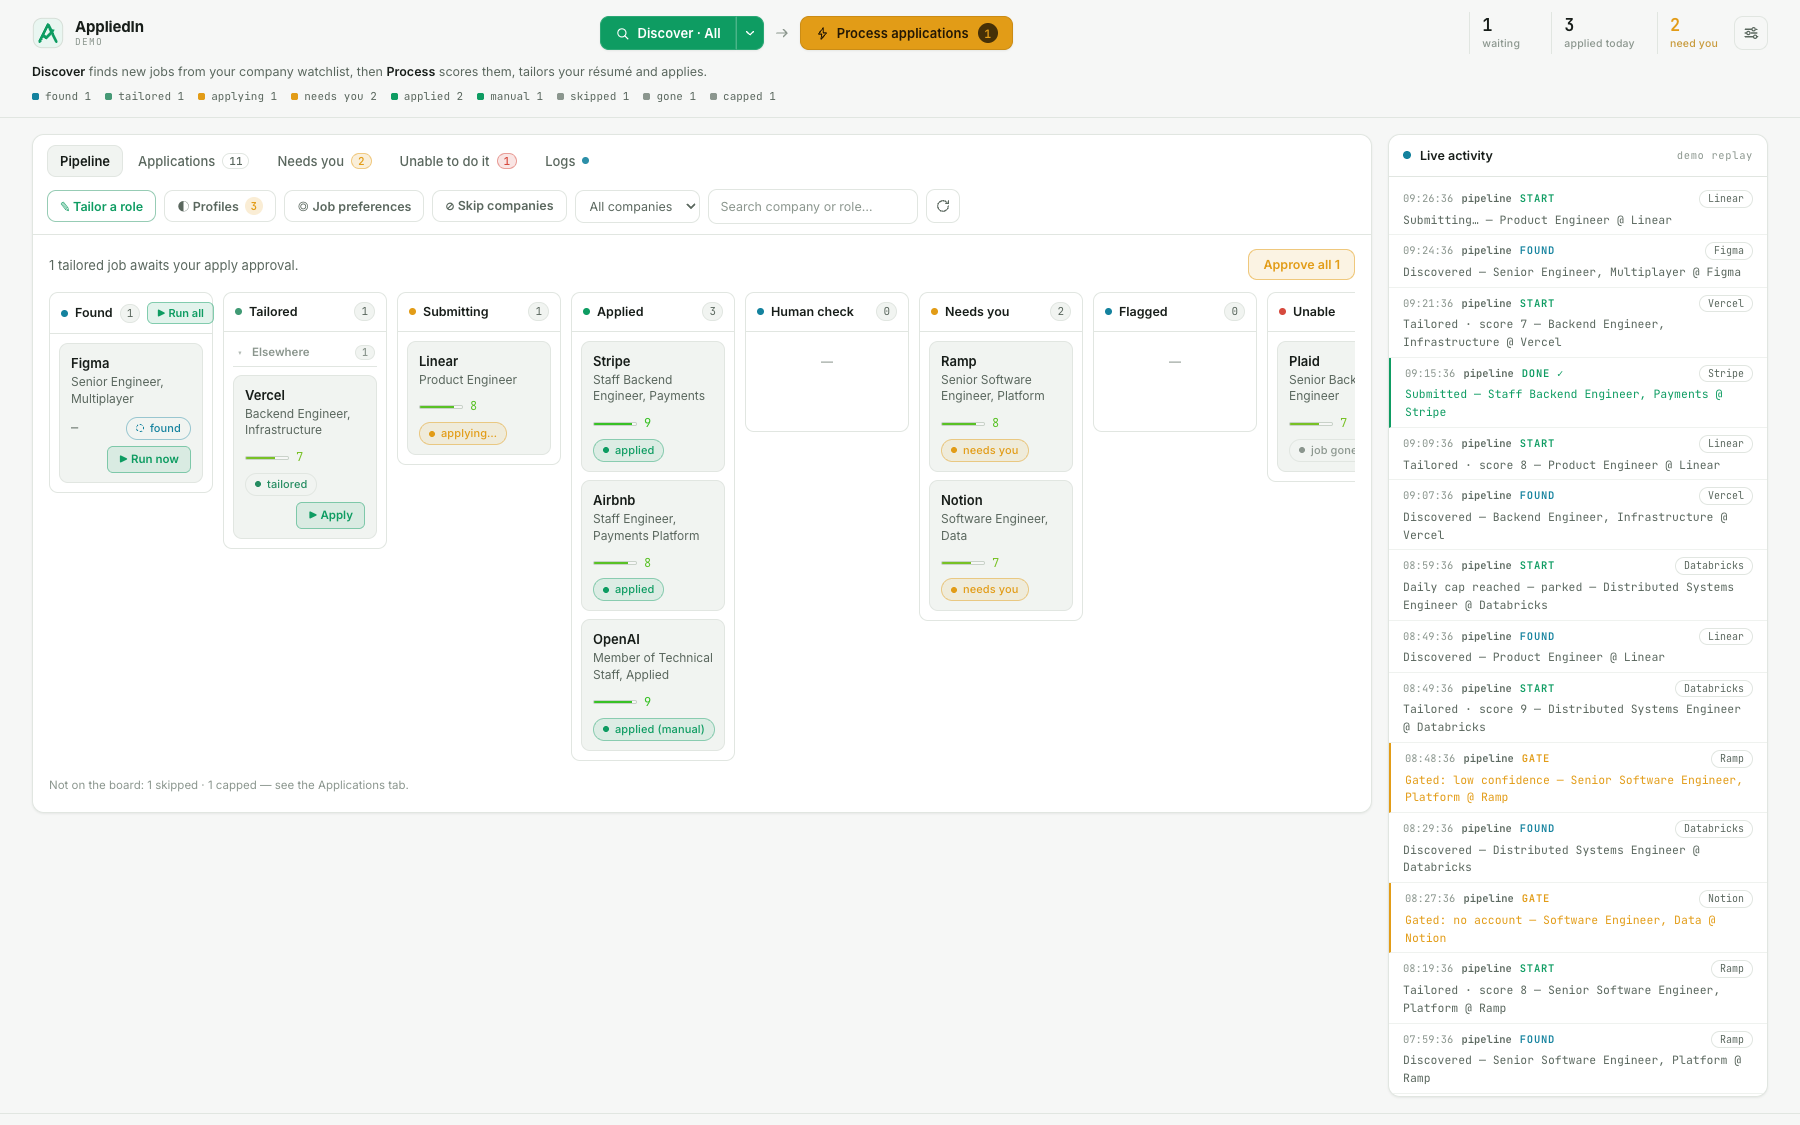Open the Logs tab
The height and width of the screenshot is (1125, 1800).
coord(566,161)
